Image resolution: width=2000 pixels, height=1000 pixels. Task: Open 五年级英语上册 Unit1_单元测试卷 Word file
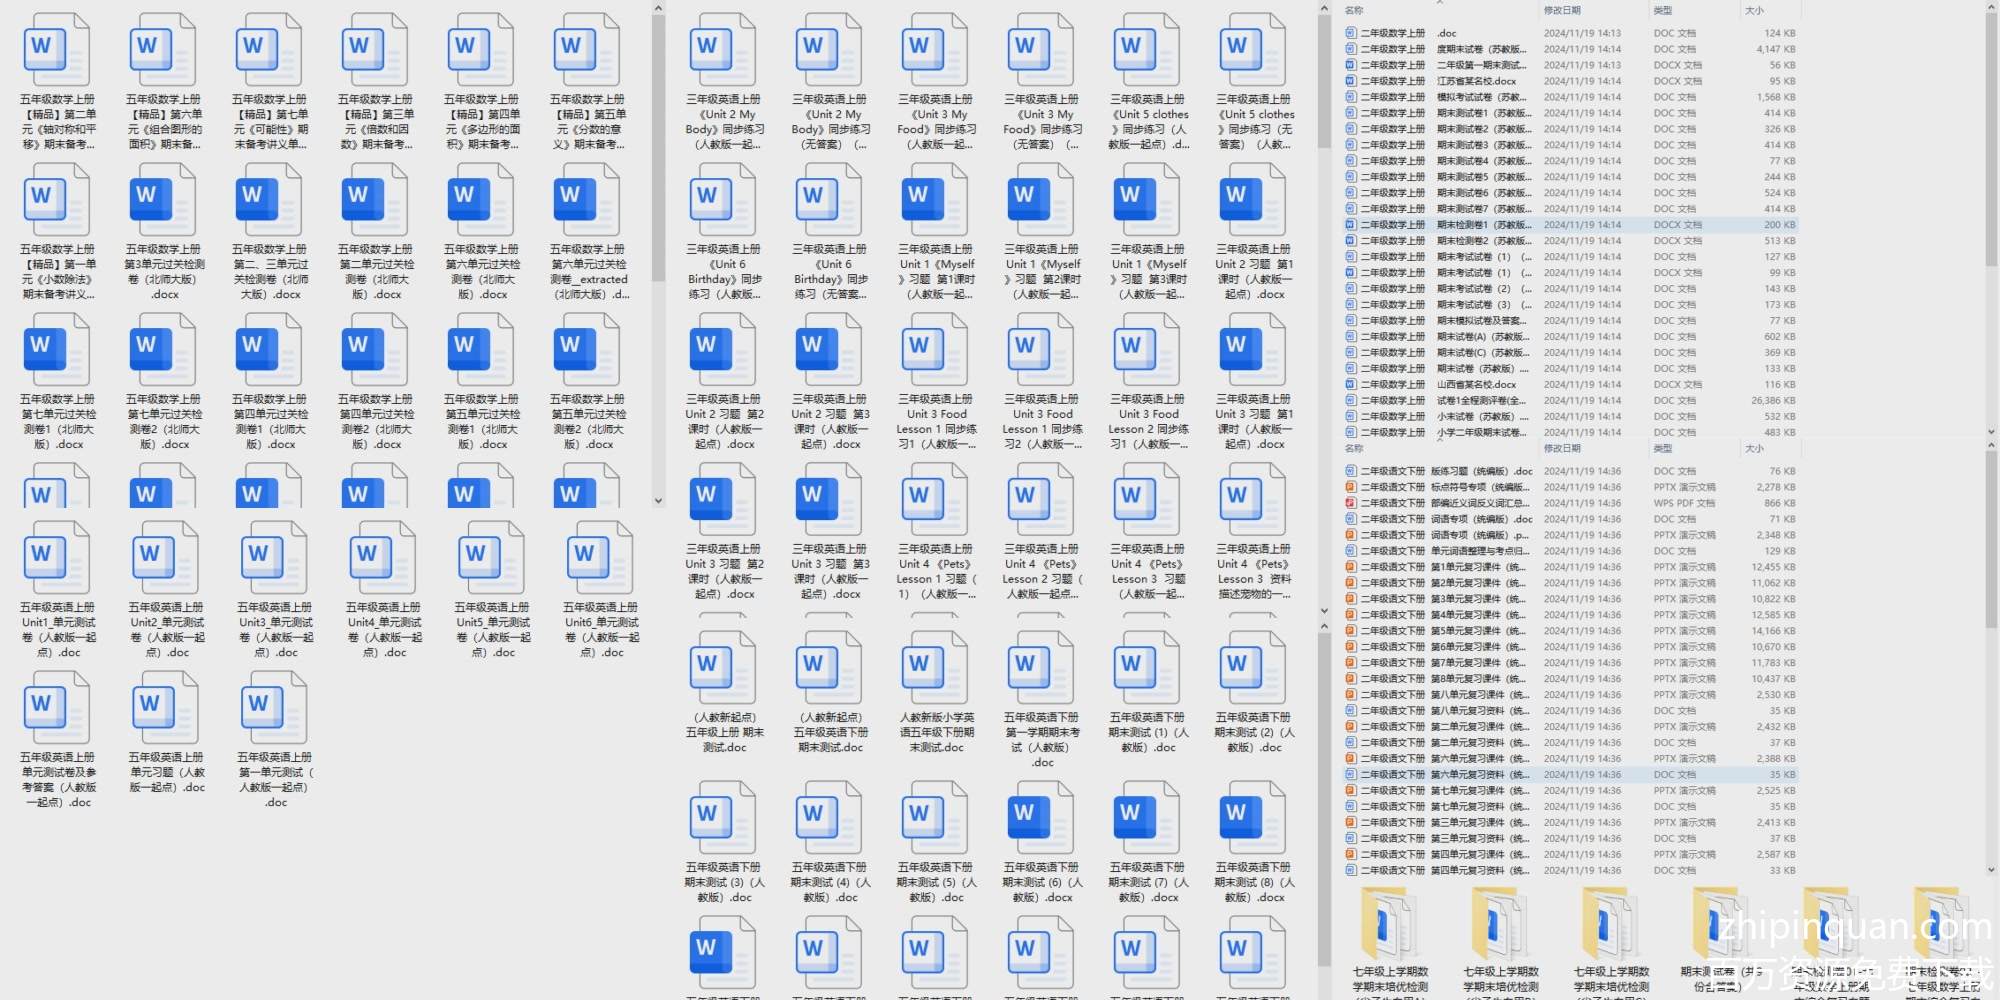pos(58,558)
